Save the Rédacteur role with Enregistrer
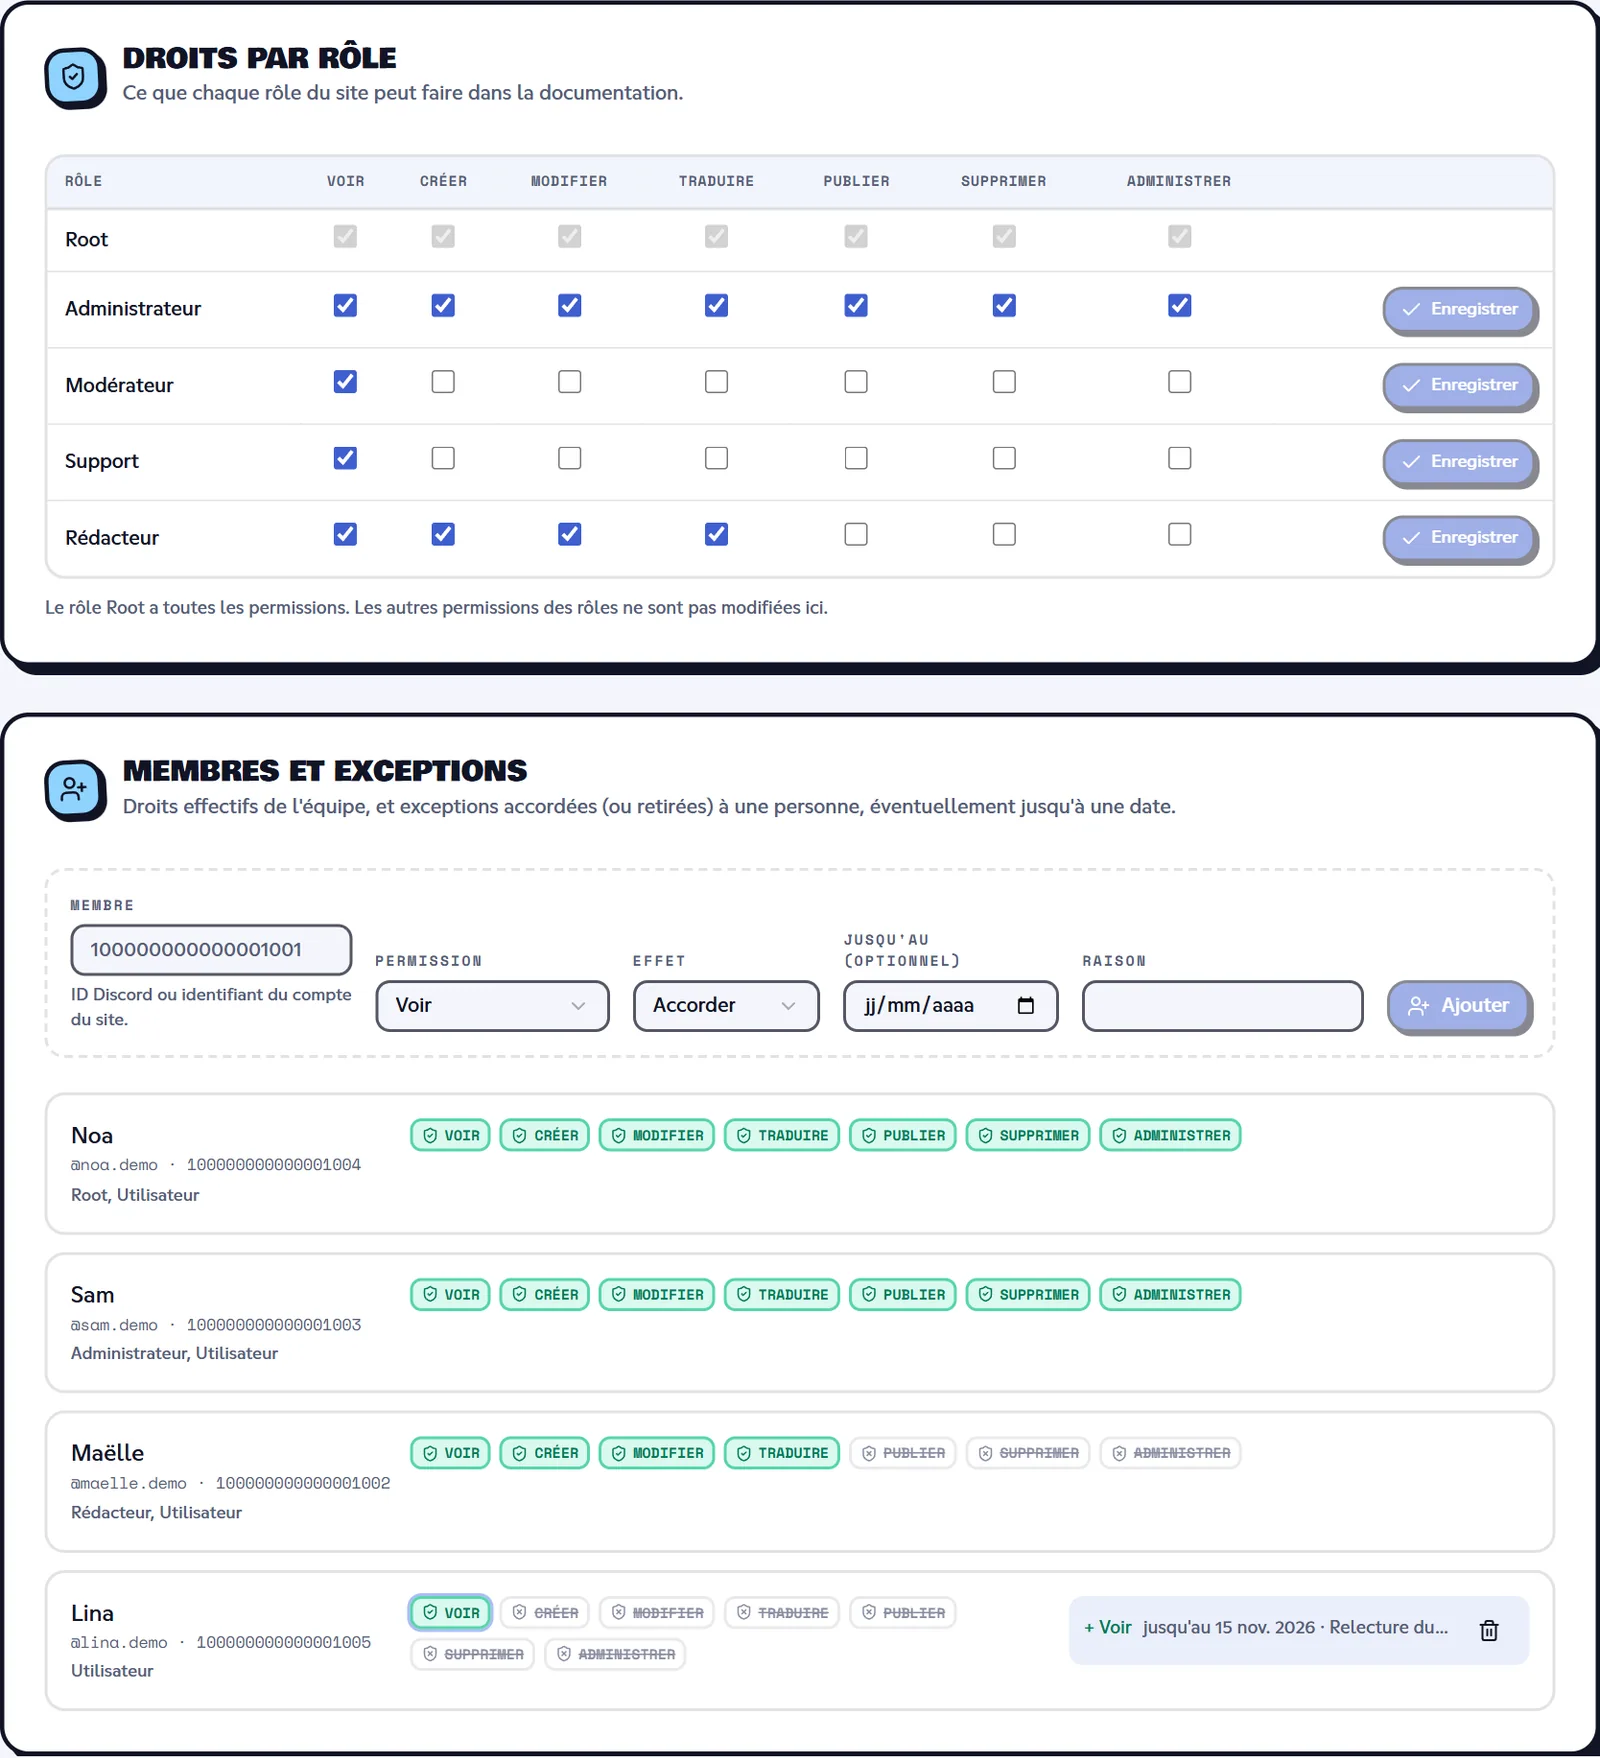1600x1758 pixels. point(1460,537)
